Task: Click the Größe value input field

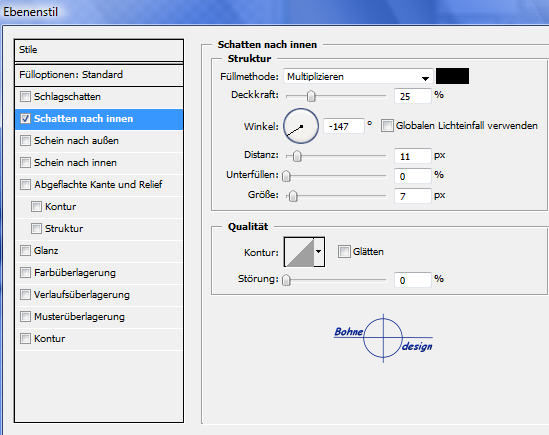Action: click(412, 196)
